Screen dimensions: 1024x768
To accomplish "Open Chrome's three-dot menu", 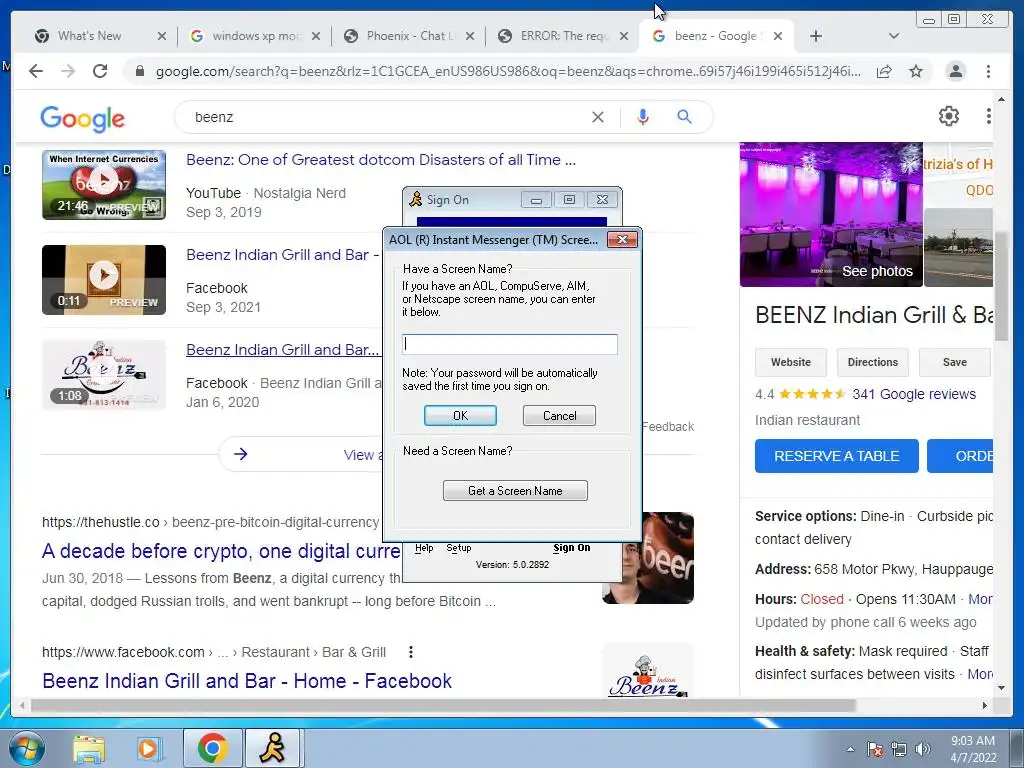I will 988,71.
